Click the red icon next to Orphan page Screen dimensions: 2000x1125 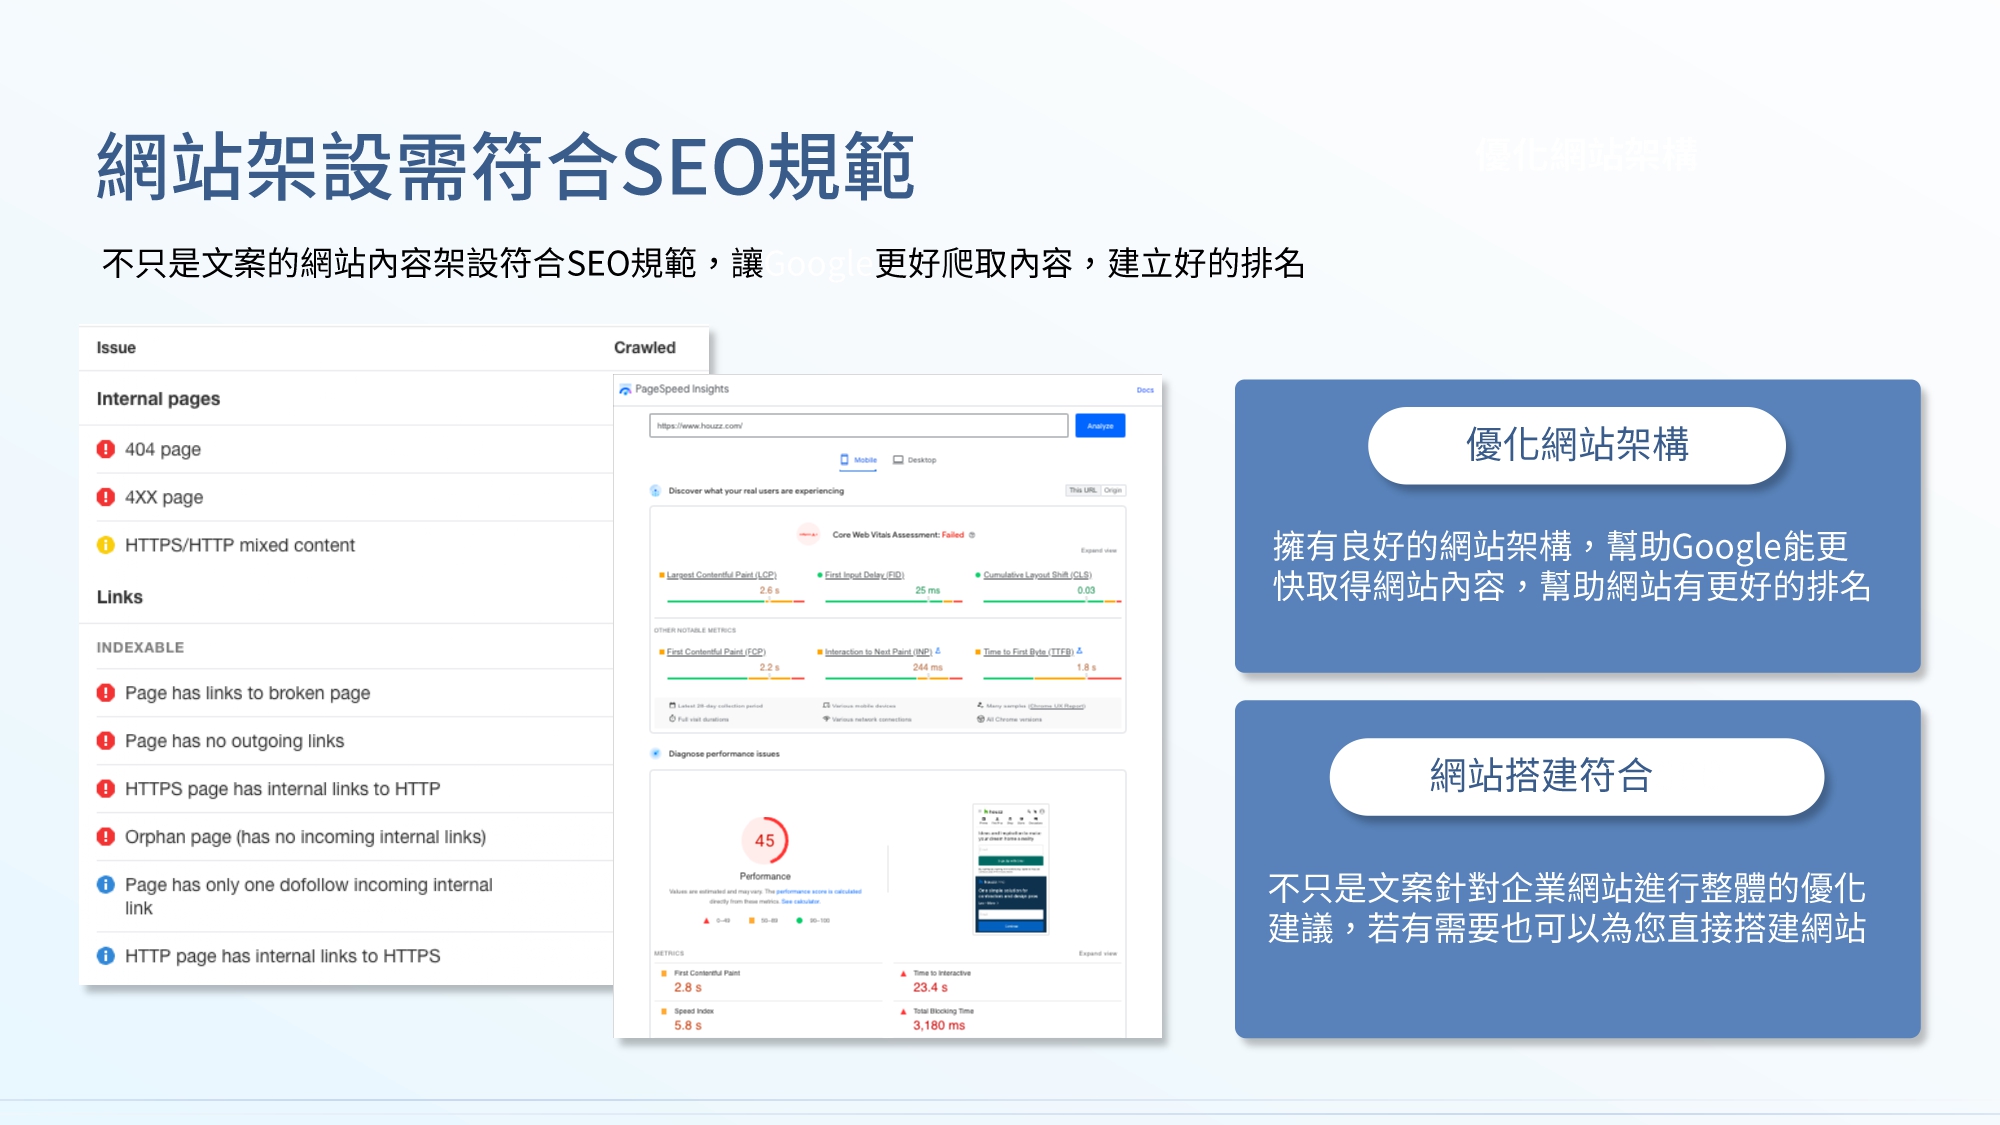click(x=106, y=836)
